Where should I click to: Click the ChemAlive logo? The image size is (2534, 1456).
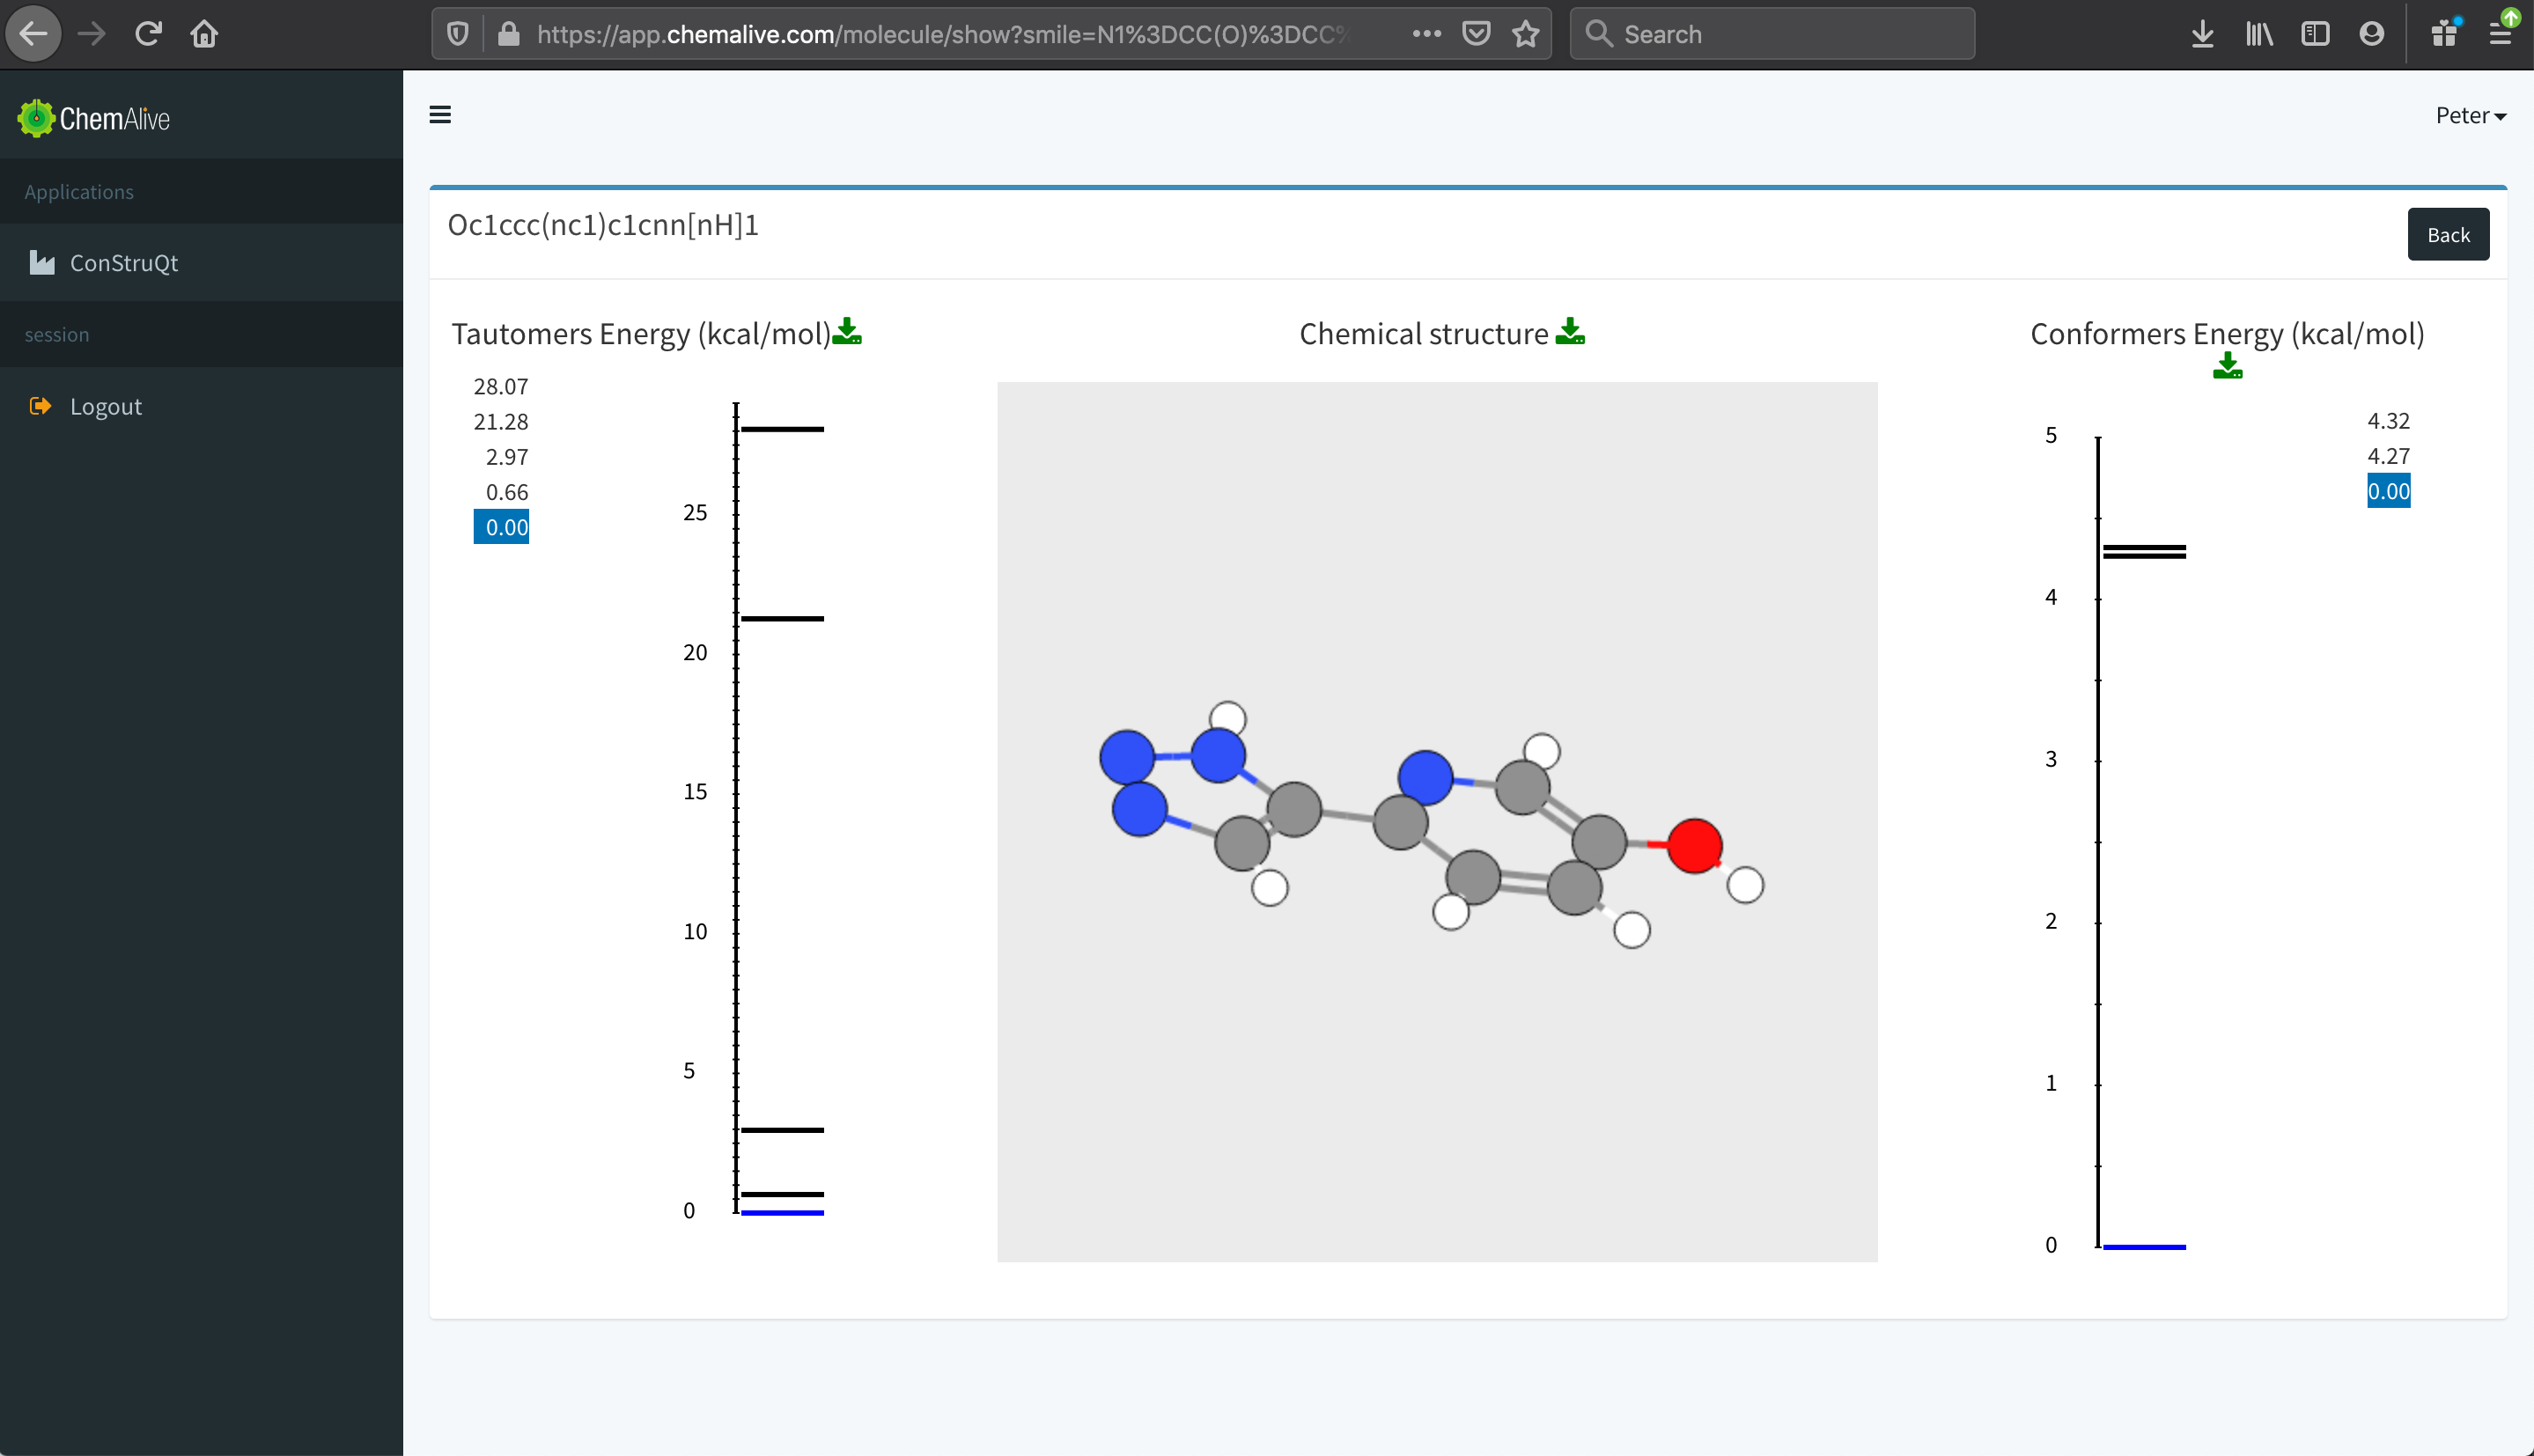[x=94, y=118]
